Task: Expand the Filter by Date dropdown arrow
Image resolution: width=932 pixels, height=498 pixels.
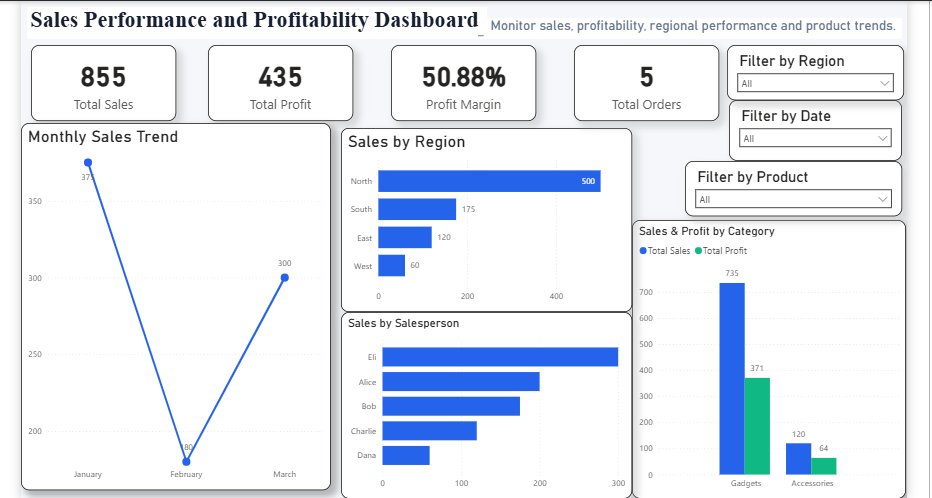Action: tap(883, 138)
